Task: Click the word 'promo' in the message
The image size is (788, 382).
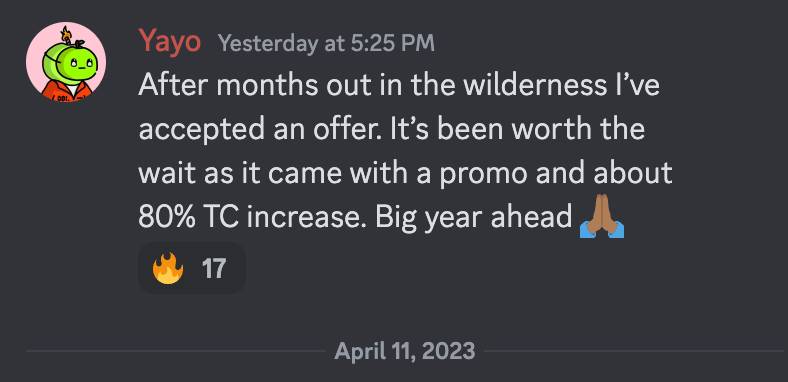Action: (483, 174)
